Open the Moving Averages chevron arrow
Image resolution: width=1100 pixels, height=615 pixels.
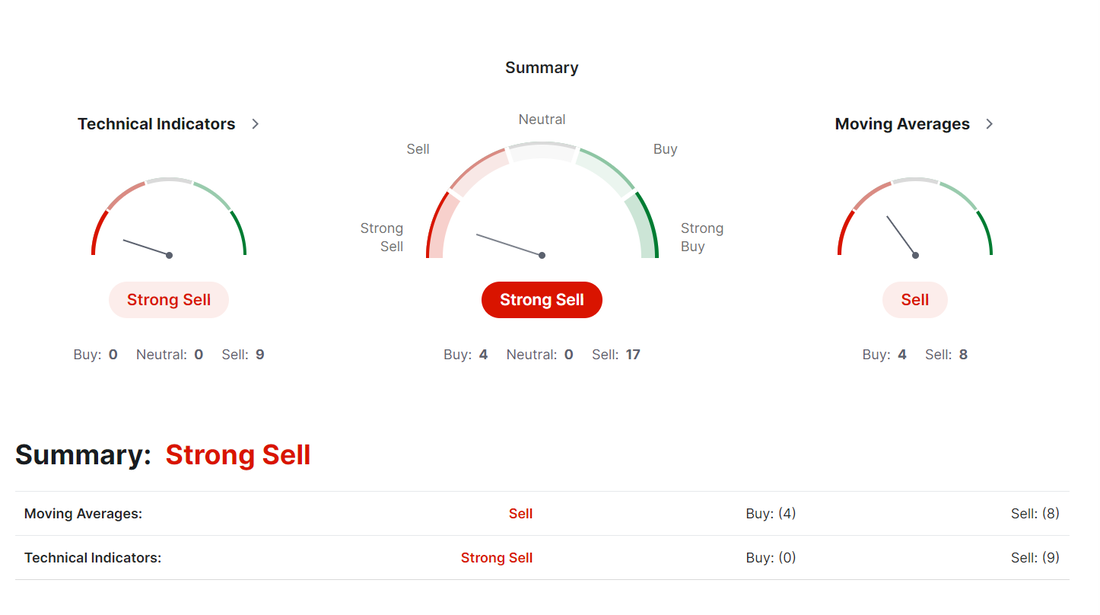pos(989,124)
